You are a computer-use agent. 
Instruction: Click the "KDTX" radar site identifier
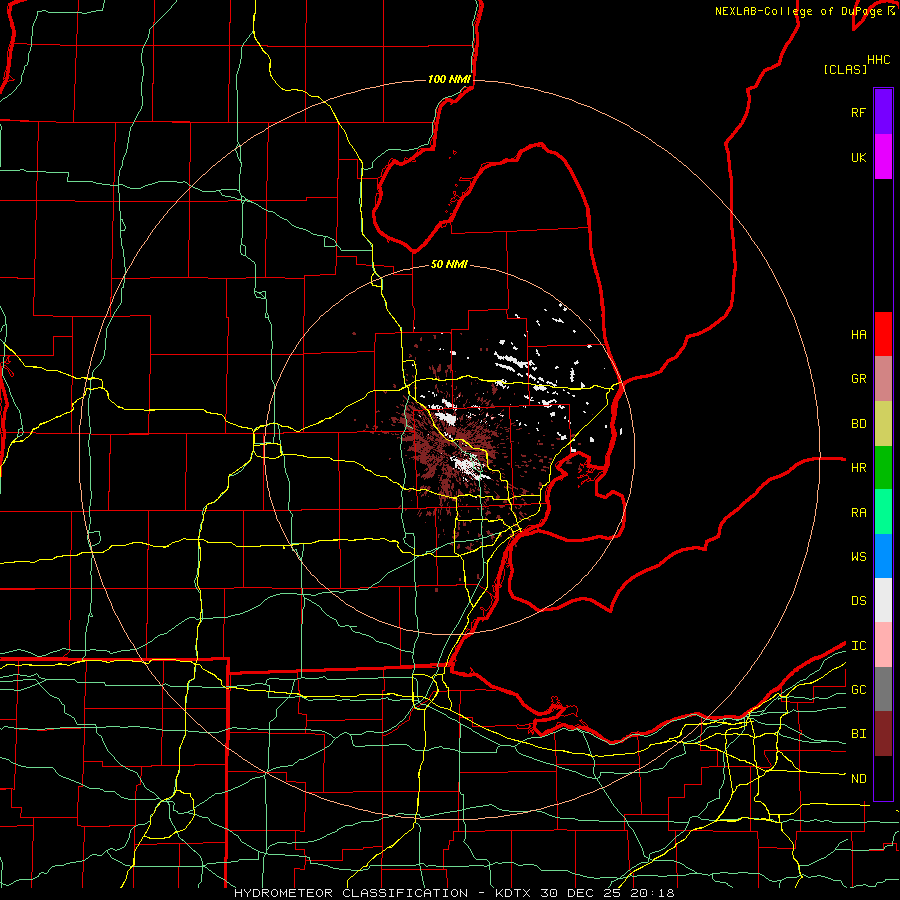514,893
